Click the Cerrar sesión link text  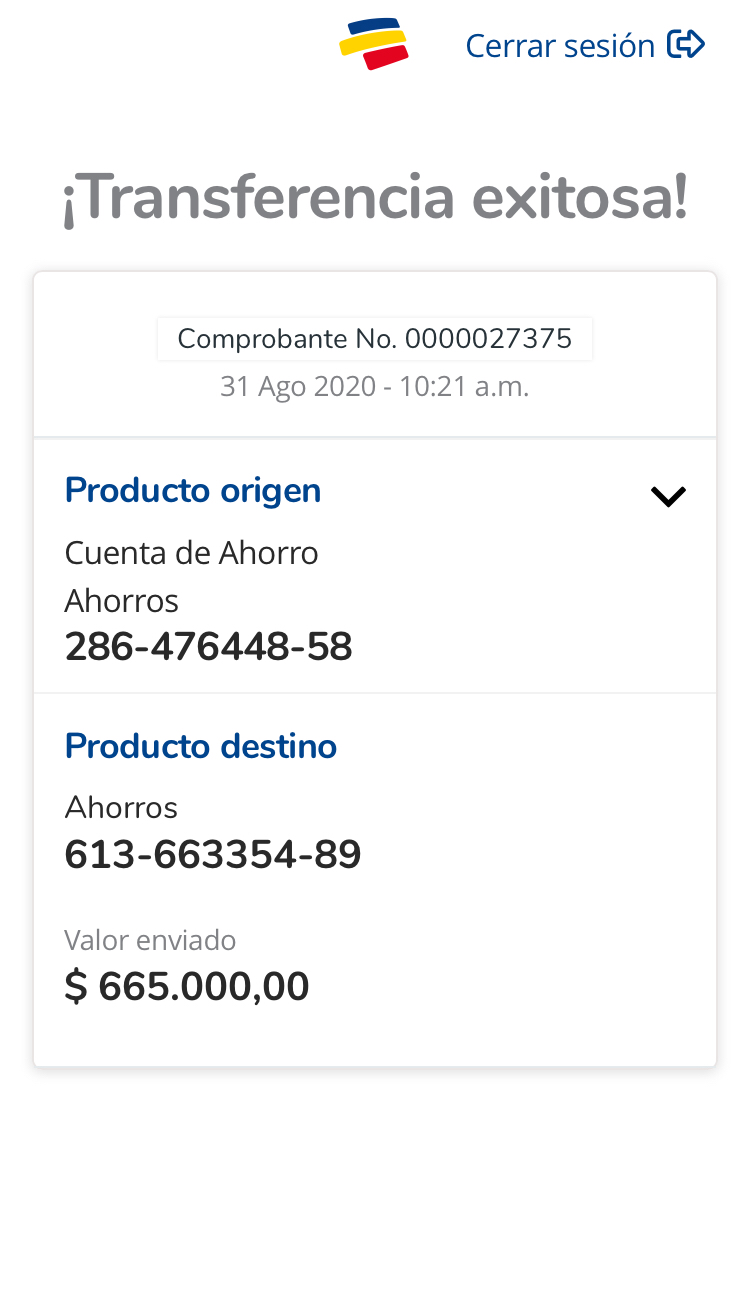[560, 46]
